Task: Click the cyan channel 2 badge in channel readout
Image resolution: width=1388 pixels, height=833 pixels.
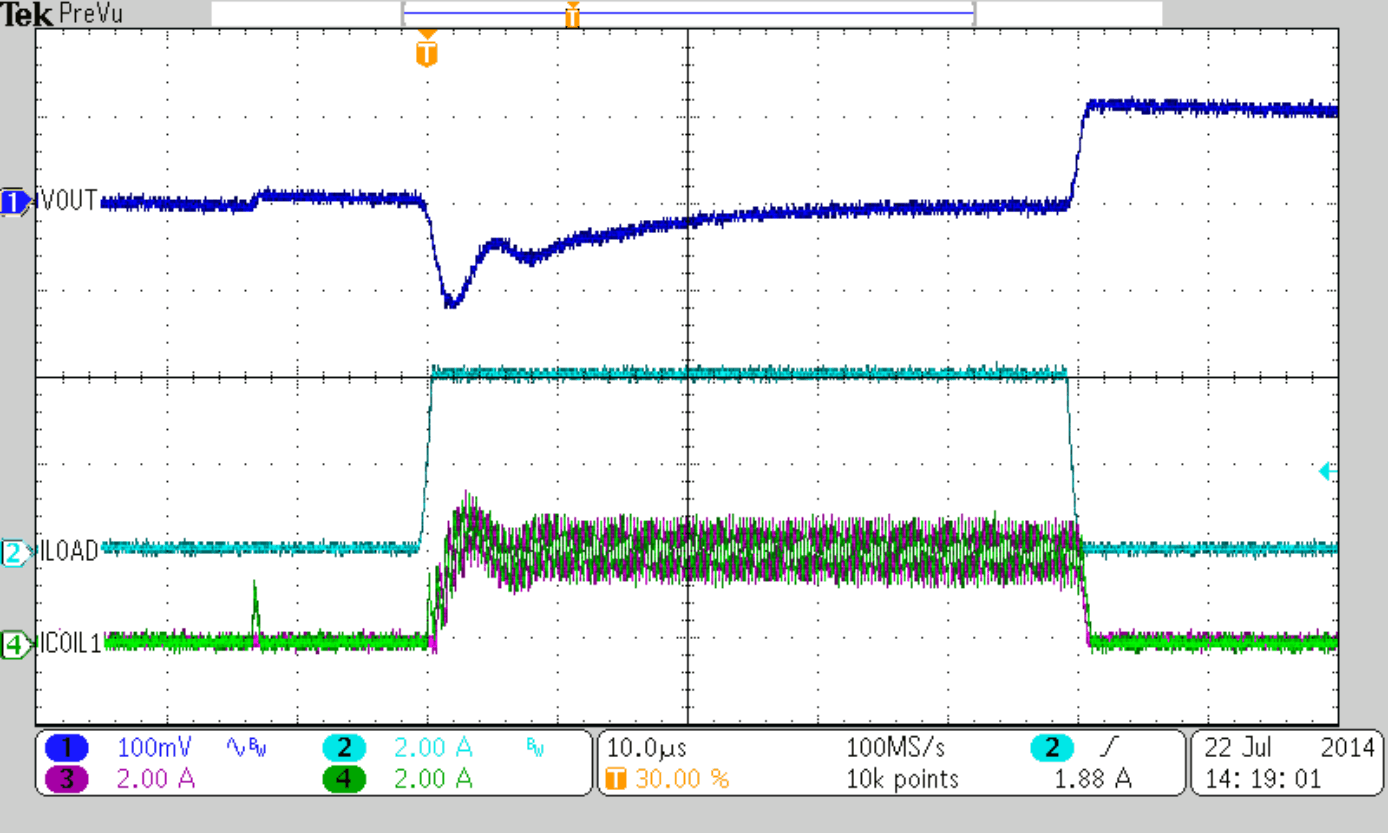Action: click(344, 747)
